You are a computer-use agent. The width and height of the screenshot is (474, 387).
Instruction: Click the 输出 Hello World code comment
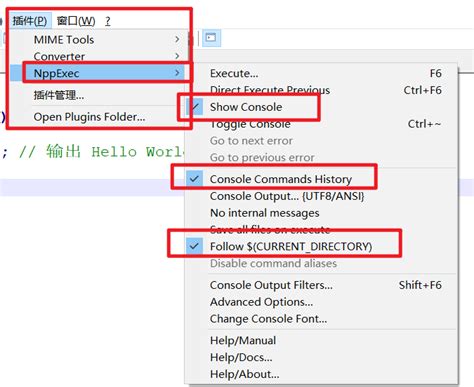pyautogui.click(x=101, y=152)
